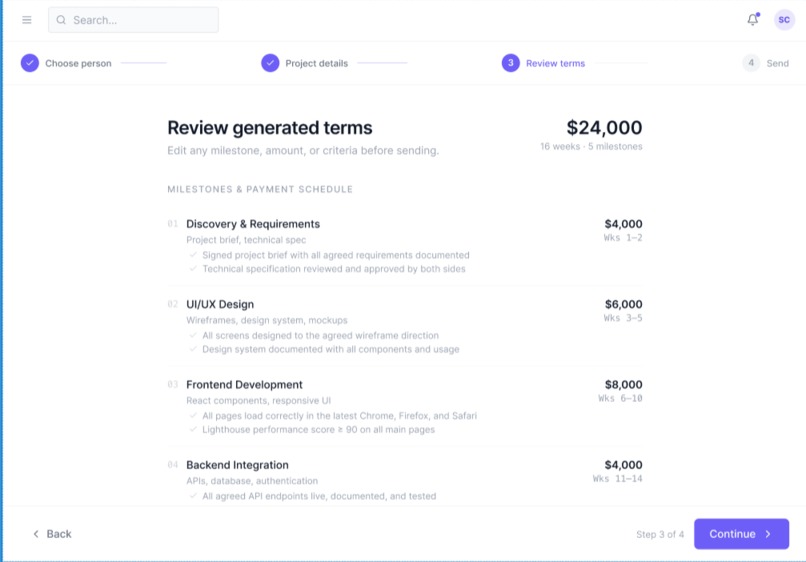Click the Wks 6–10 timeframe
This screenshot has height=562, width=806.
click(x=620, y=398)
